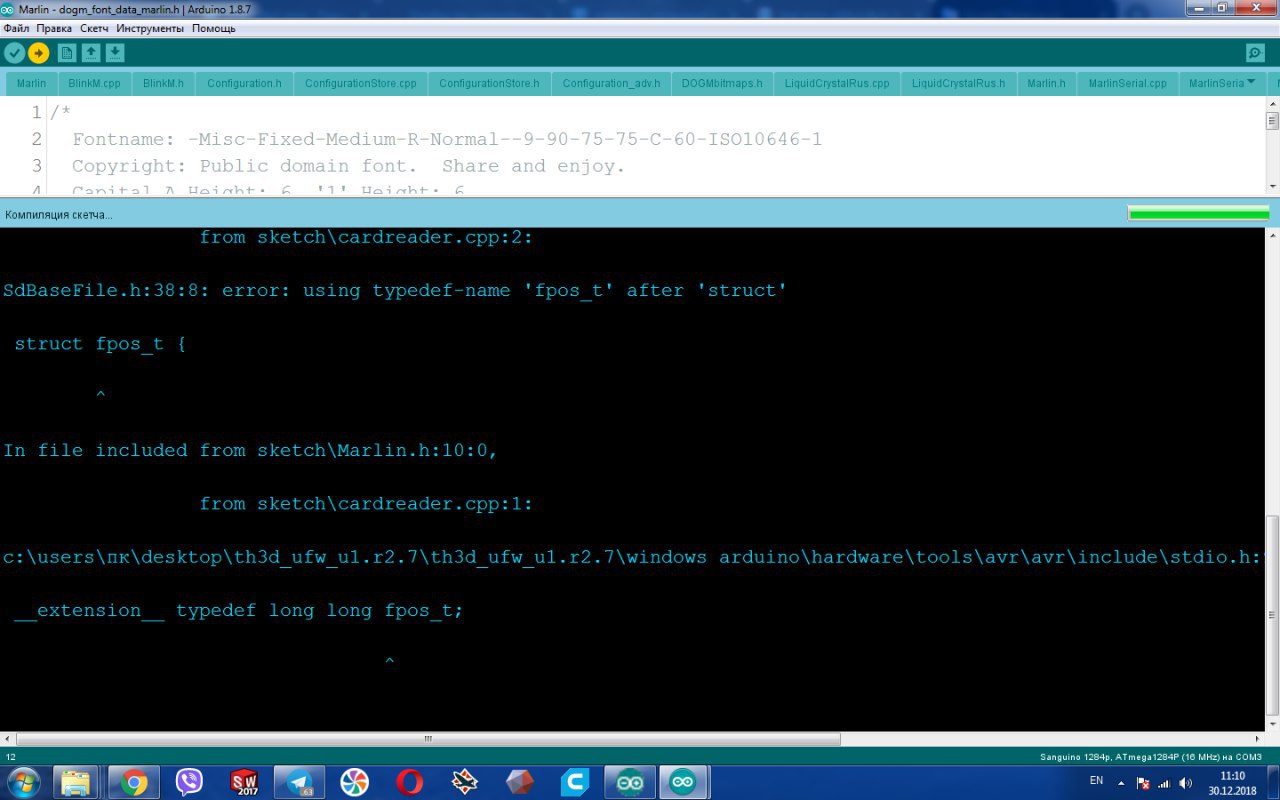1280x800 pixels.
Task: Click the green compilation progress bar
Action: 1198,213
